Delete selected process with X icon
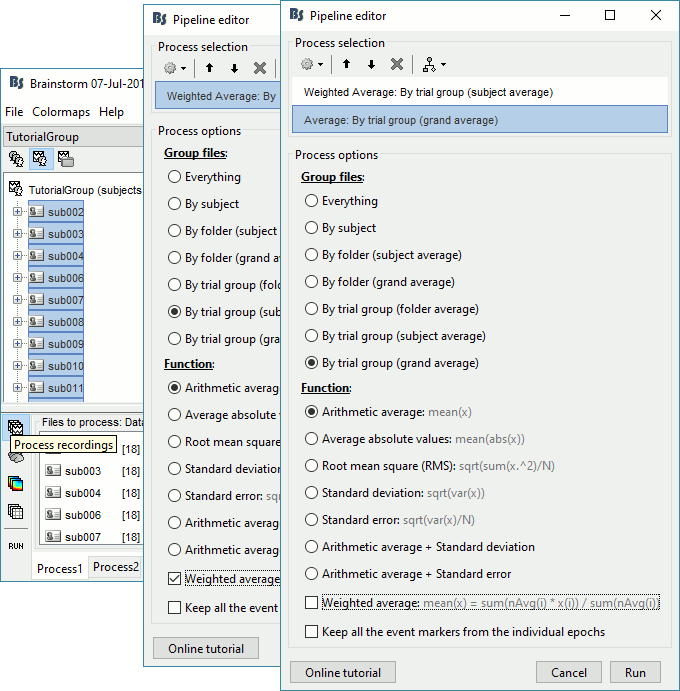 tap(397, 64)
